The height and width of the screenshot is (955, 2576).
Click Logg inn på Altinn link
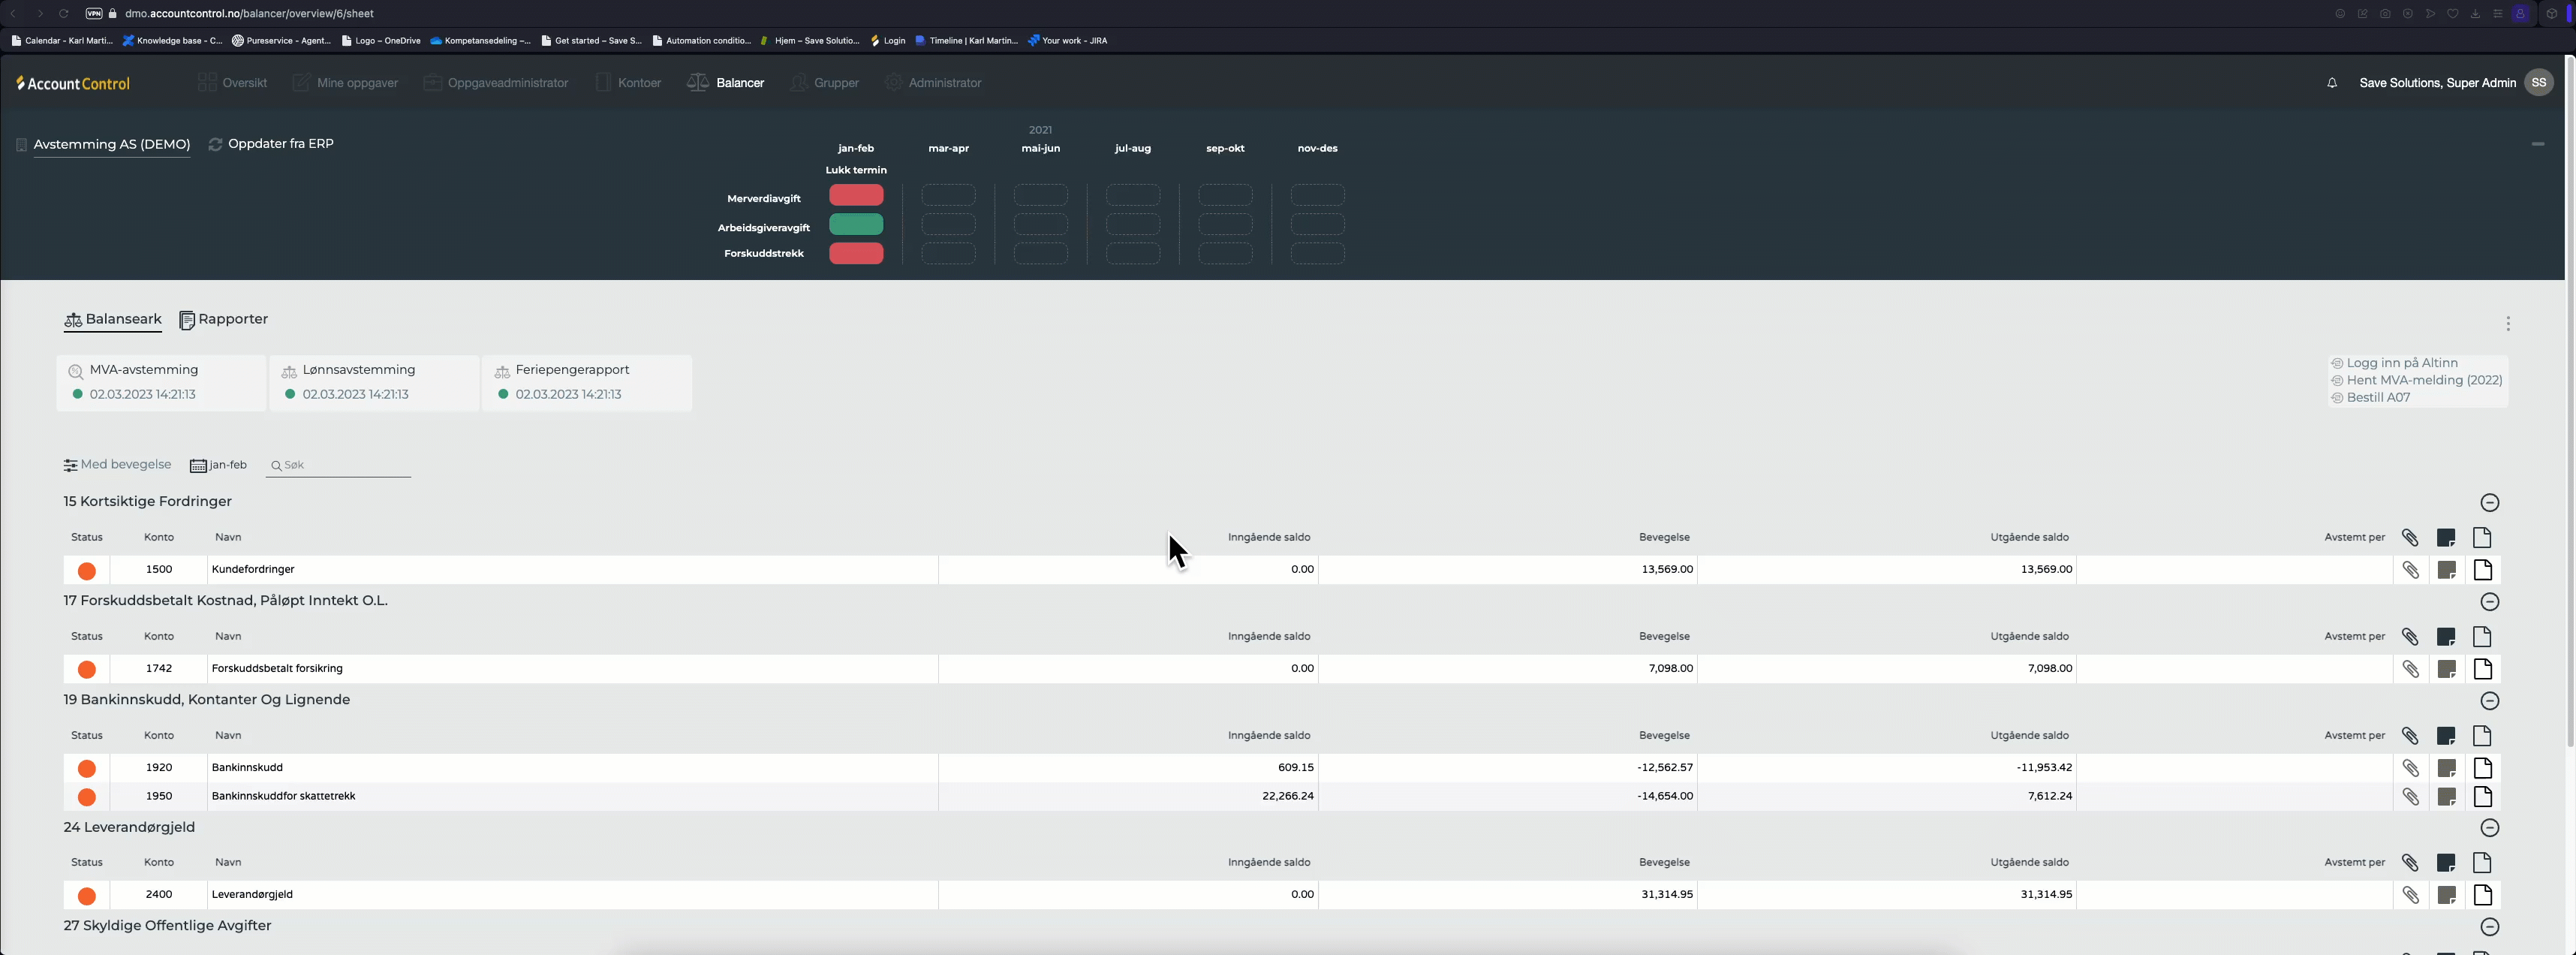[2400, 363]
